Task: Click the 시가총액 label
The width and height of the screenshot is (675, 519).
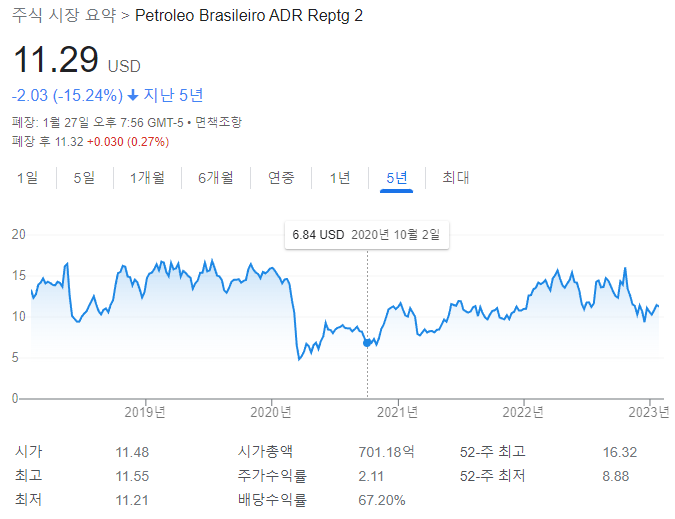Action: [265, 452]
